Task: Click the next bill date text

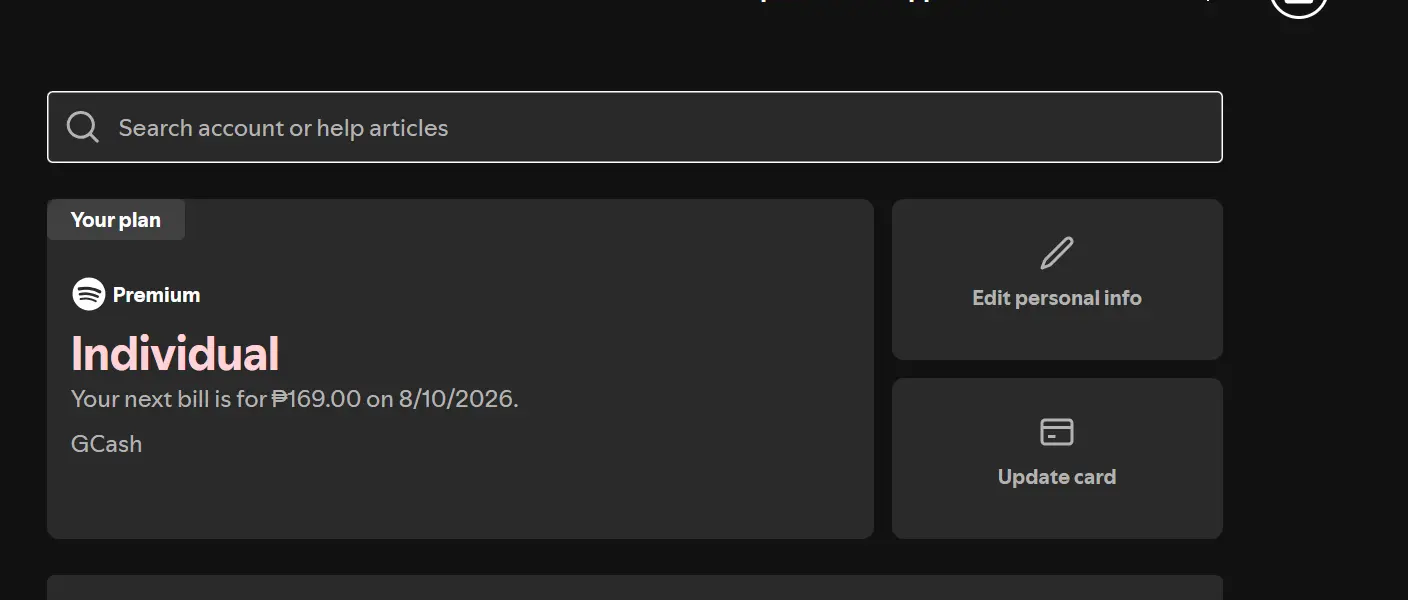Action: (x=295, y=399)
